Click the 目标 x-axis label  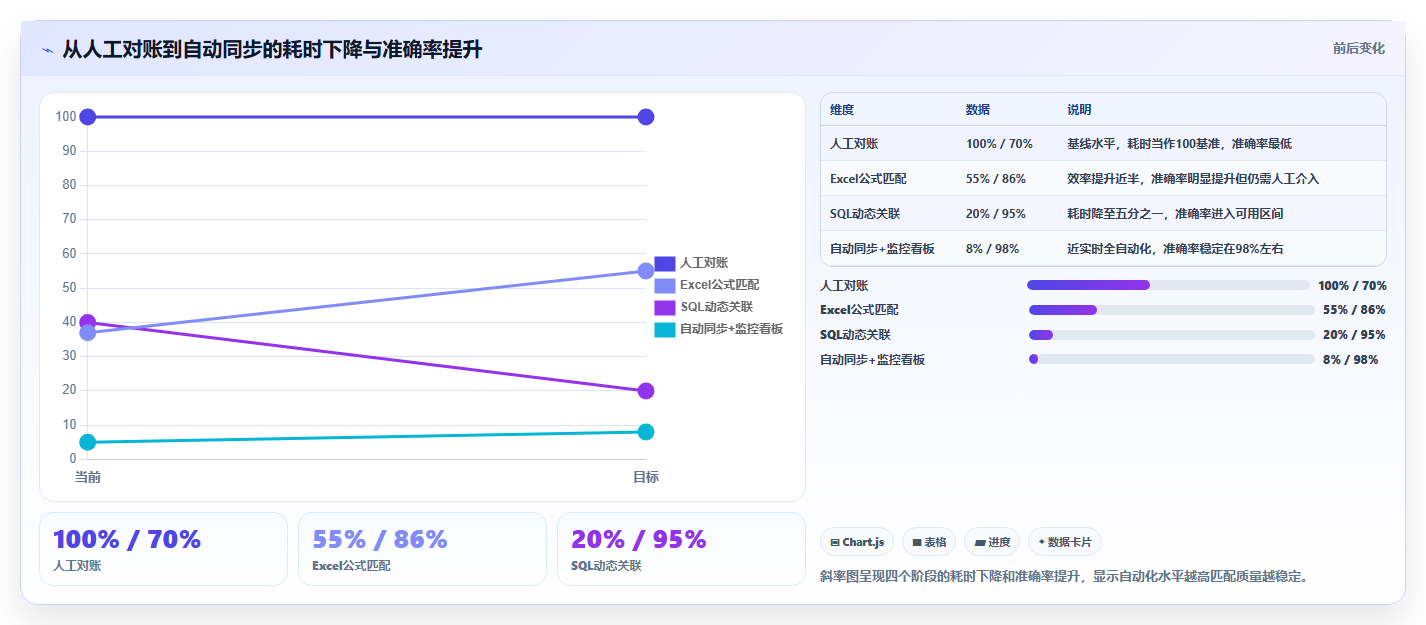point(646,477)
